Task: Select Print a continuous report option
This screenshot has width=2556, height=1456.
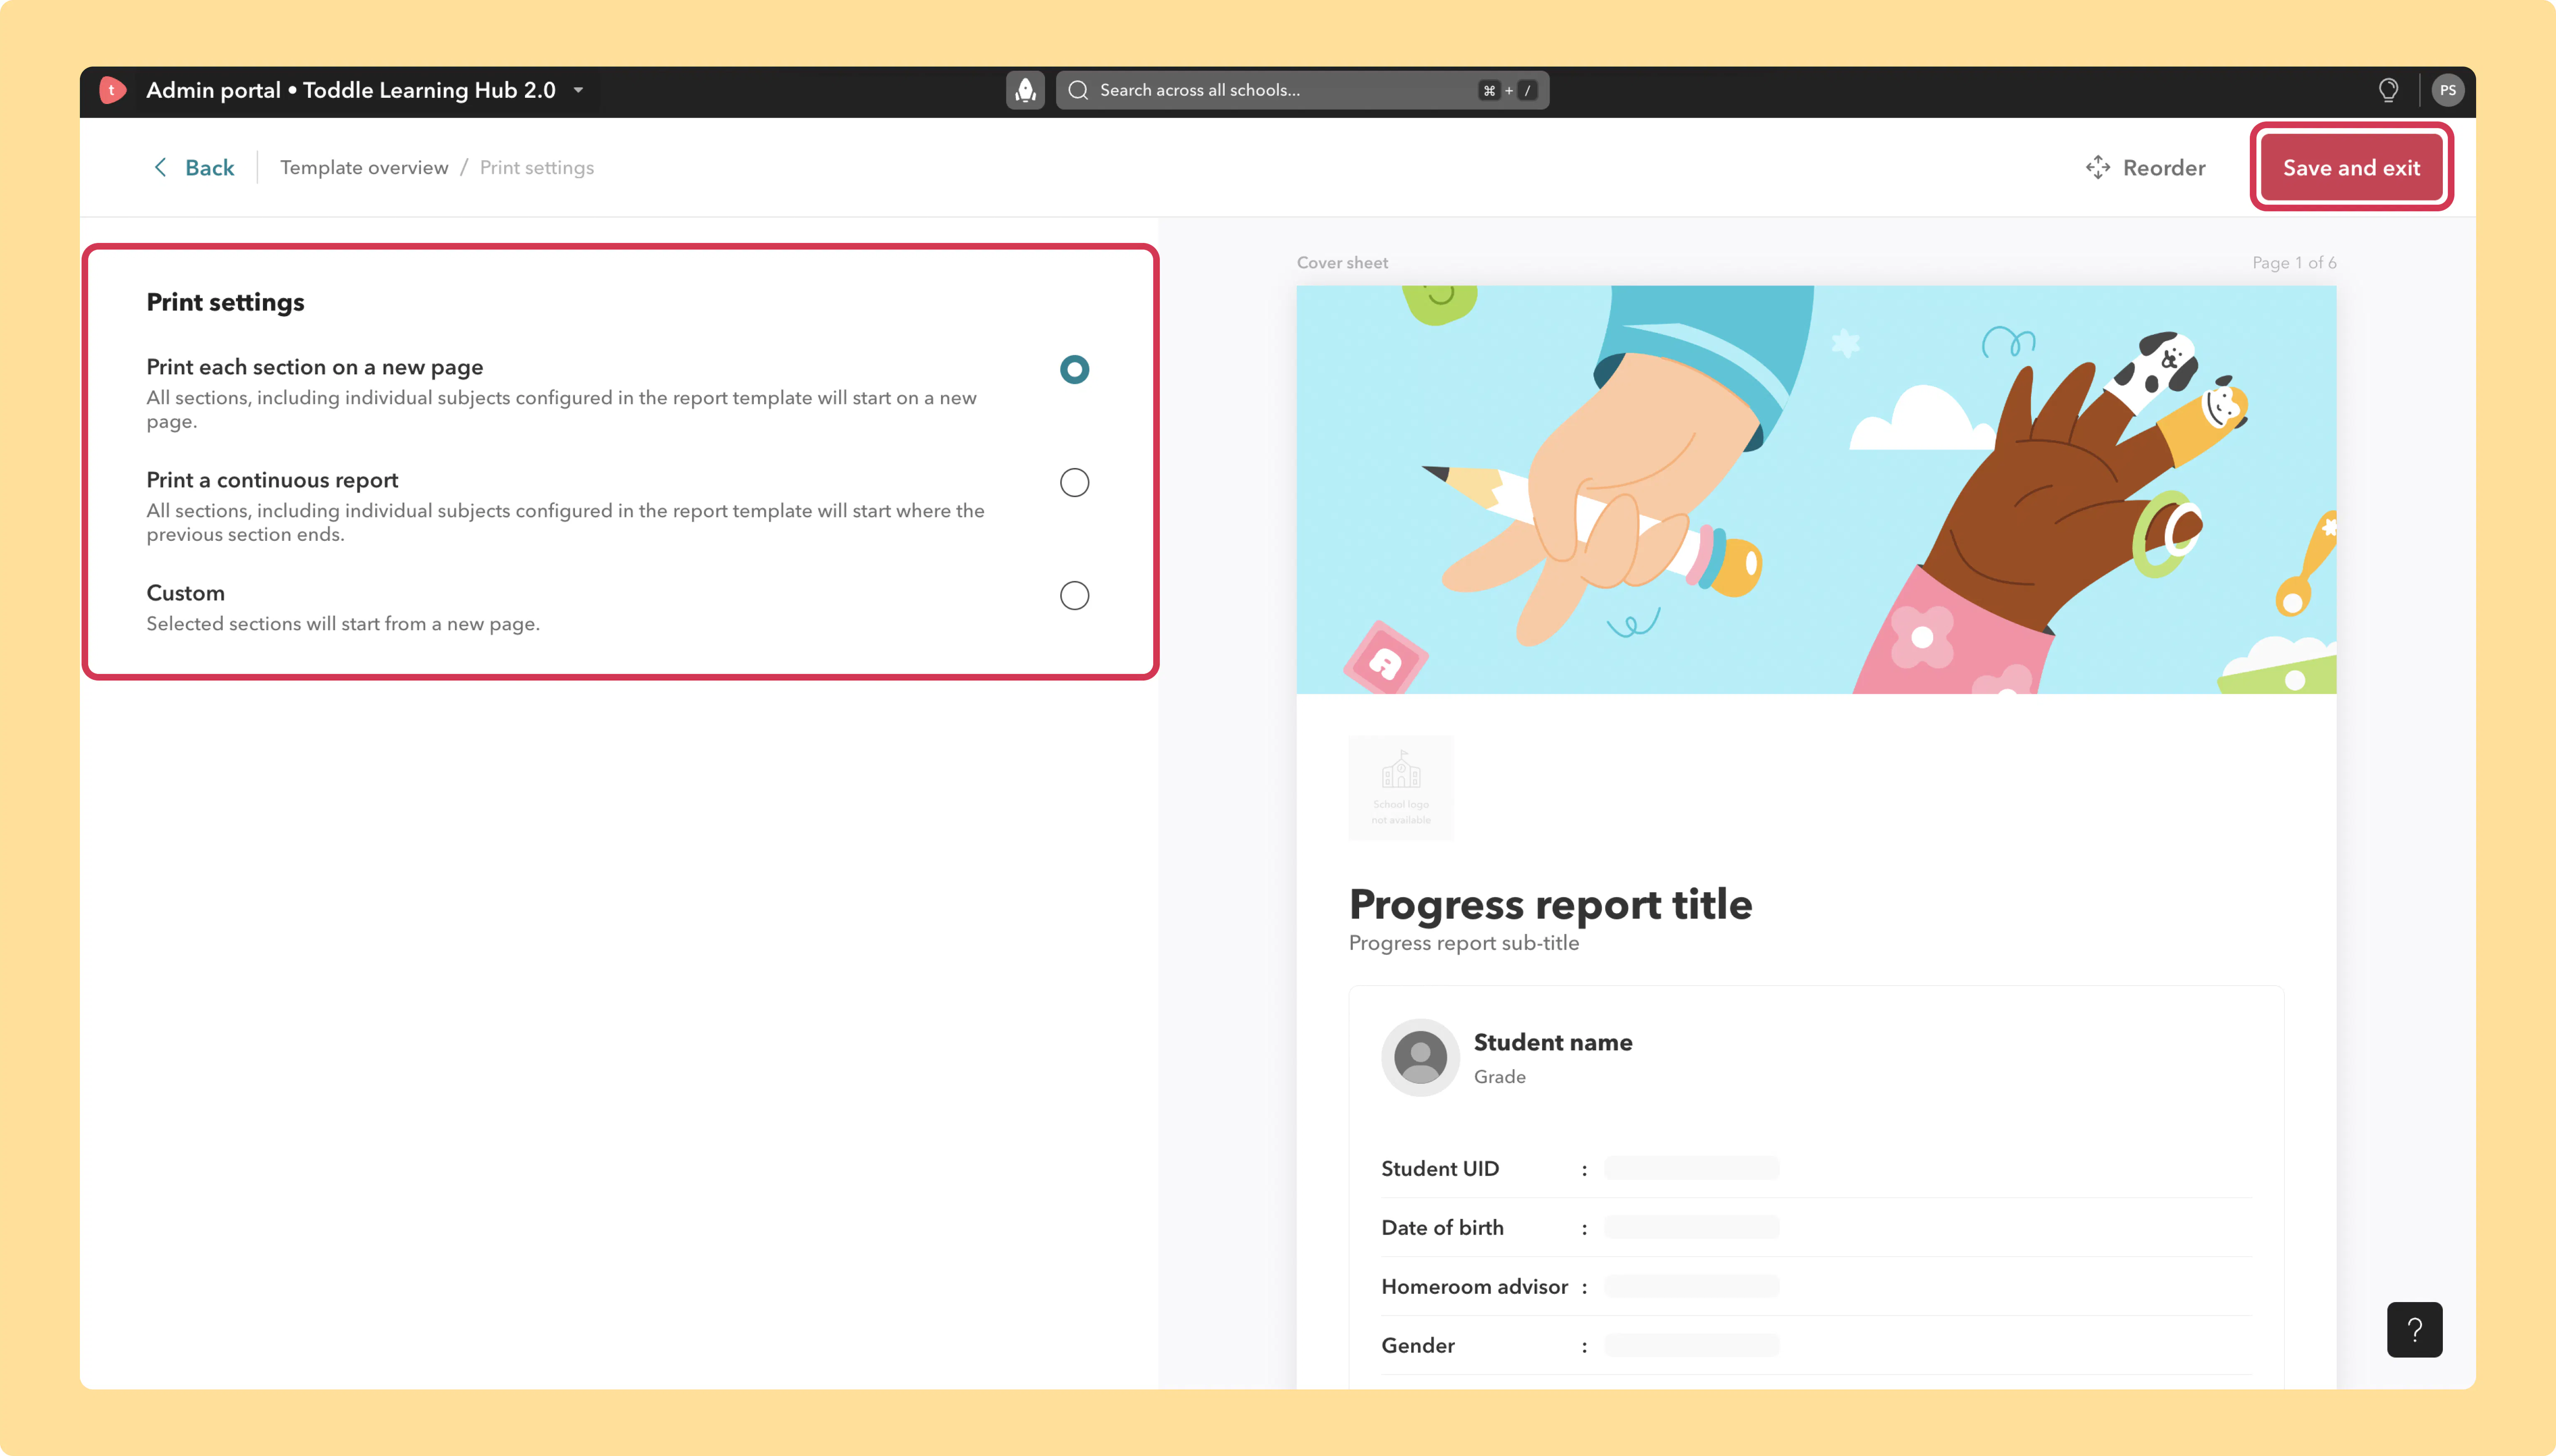Action: tap(1074, 482)
